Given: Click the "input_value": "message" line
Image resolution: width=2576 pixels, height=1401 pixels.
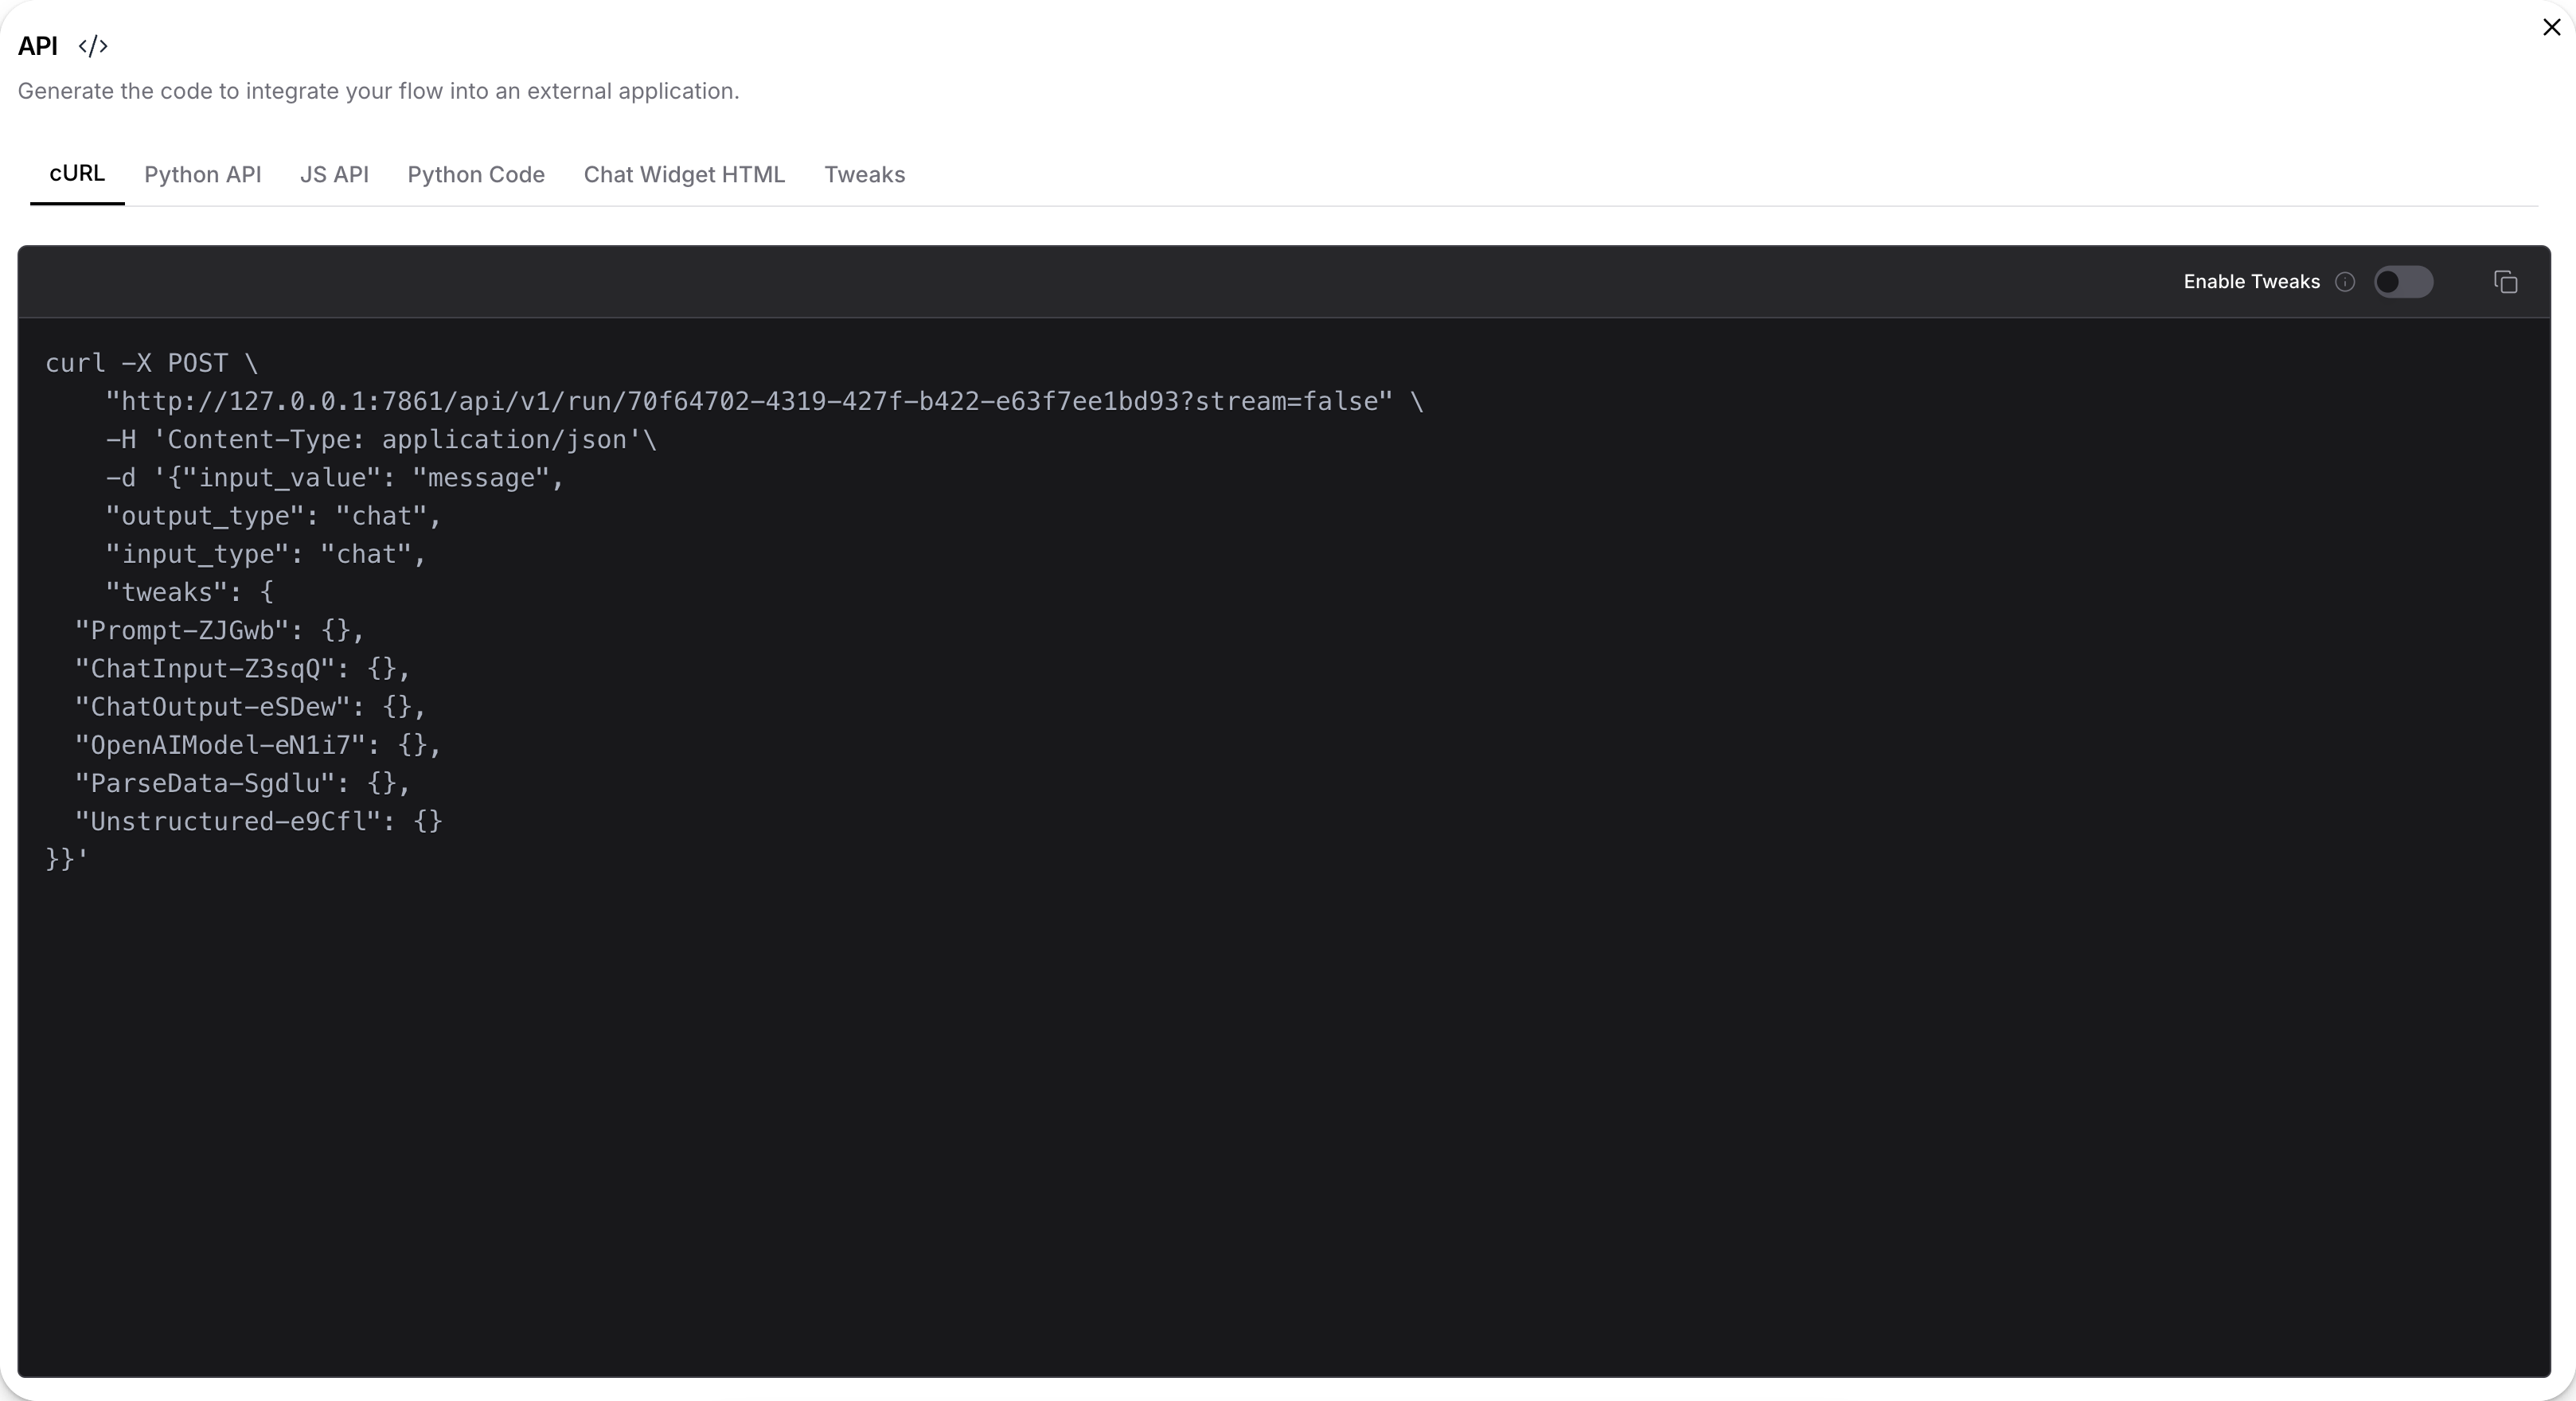Looking at the screenshot, I should coord(335,478).
